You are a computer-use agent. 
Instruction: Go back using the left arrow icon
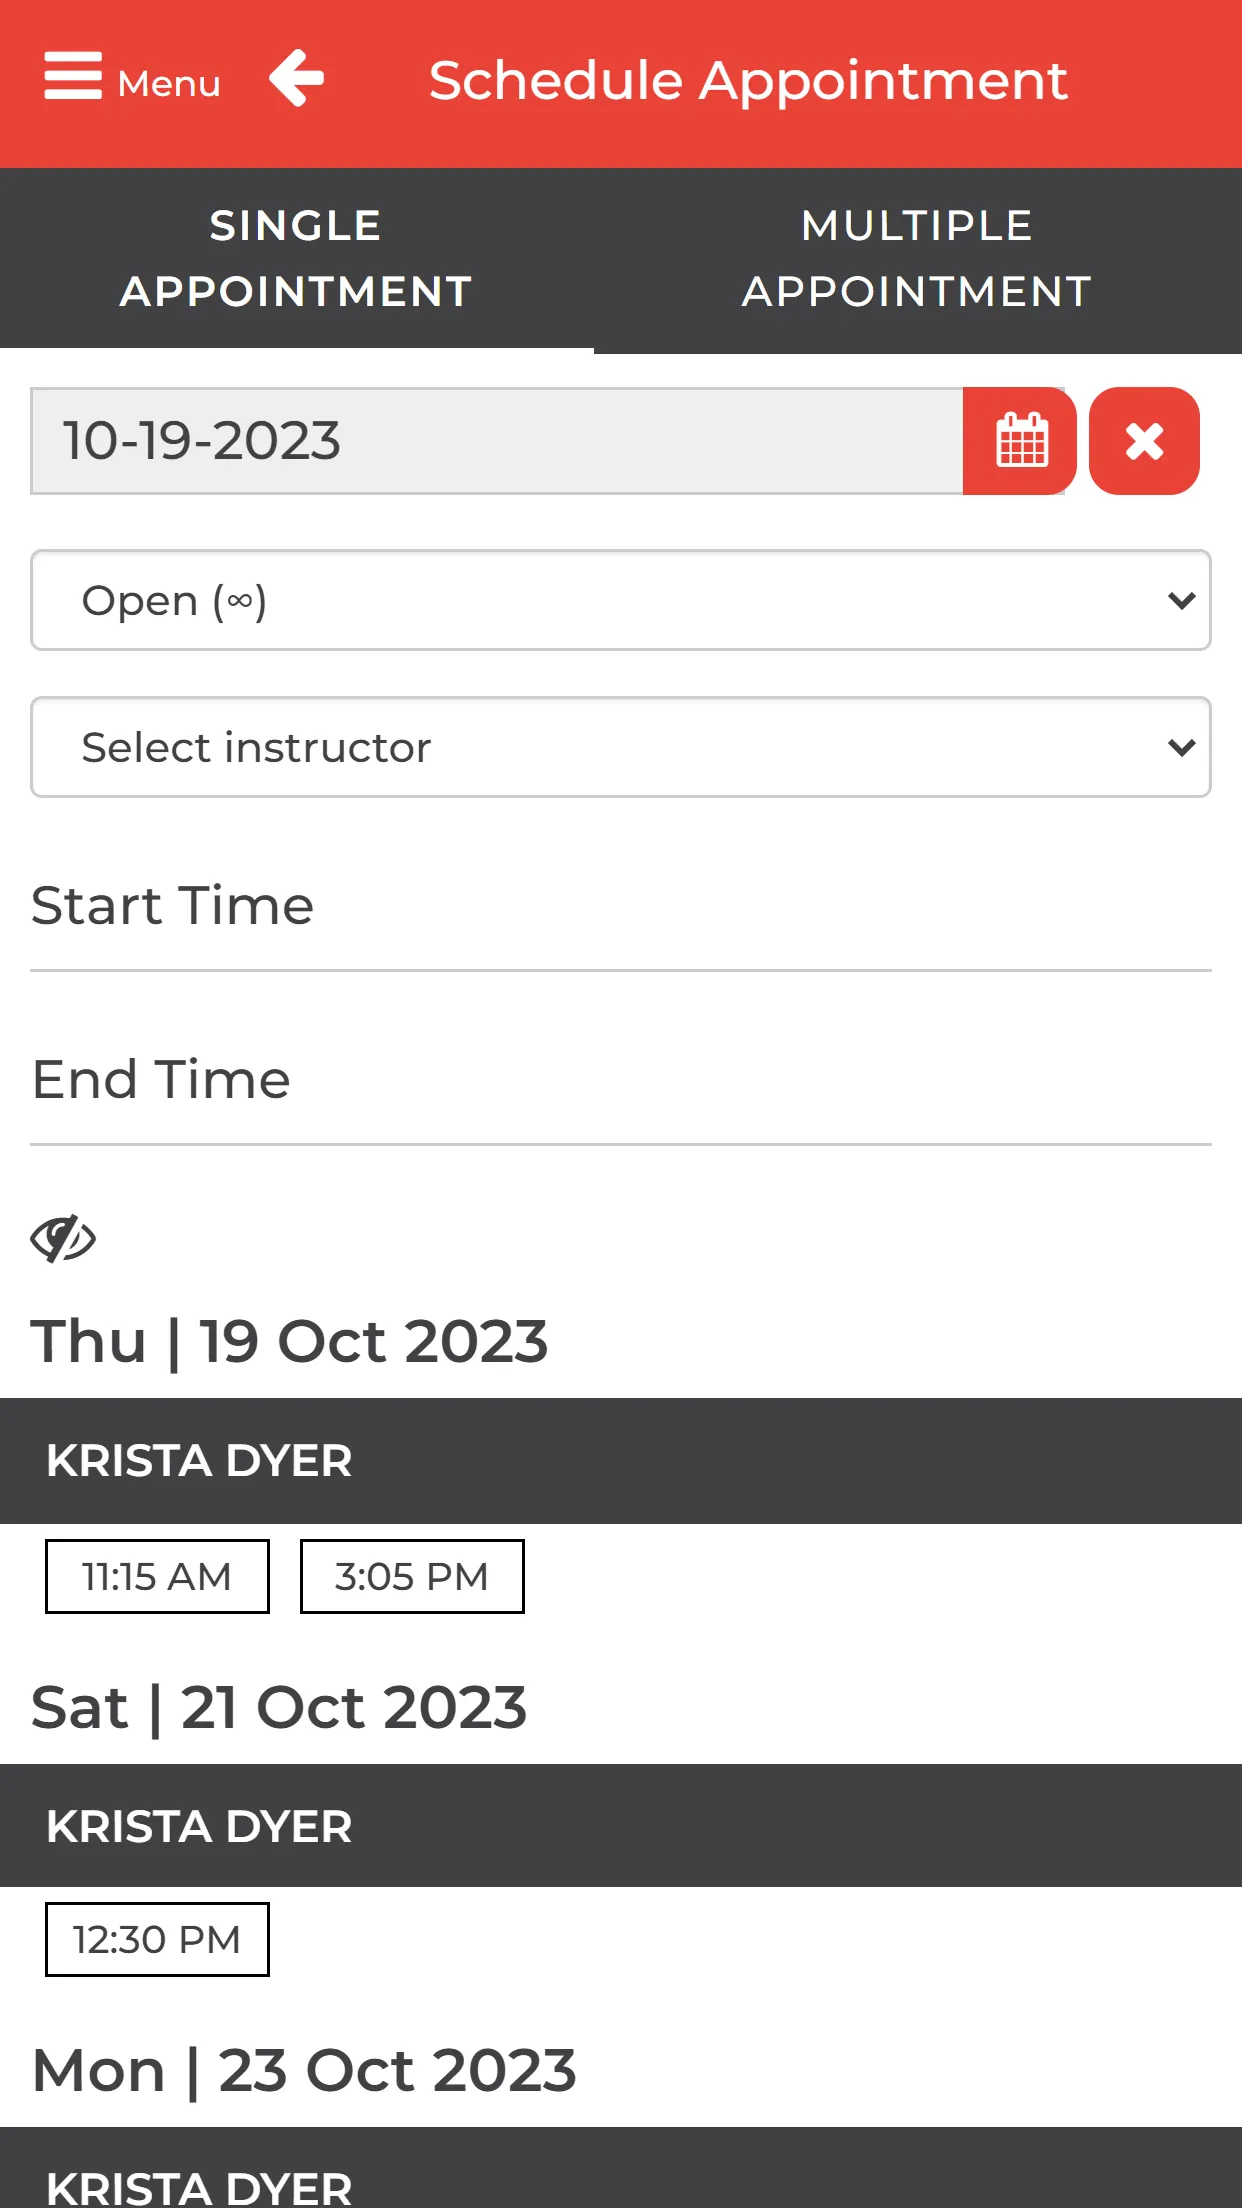pyautogui.click(x=297, y=78)
